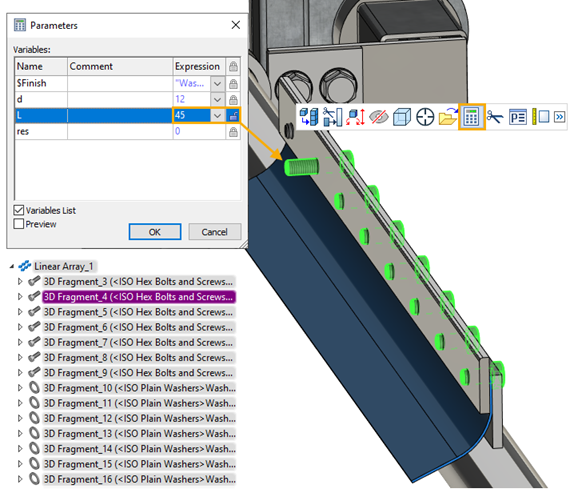Open the dropdown for variable d expression
The width and height of the screenshot is (574, 489).
tap(217, 100)
